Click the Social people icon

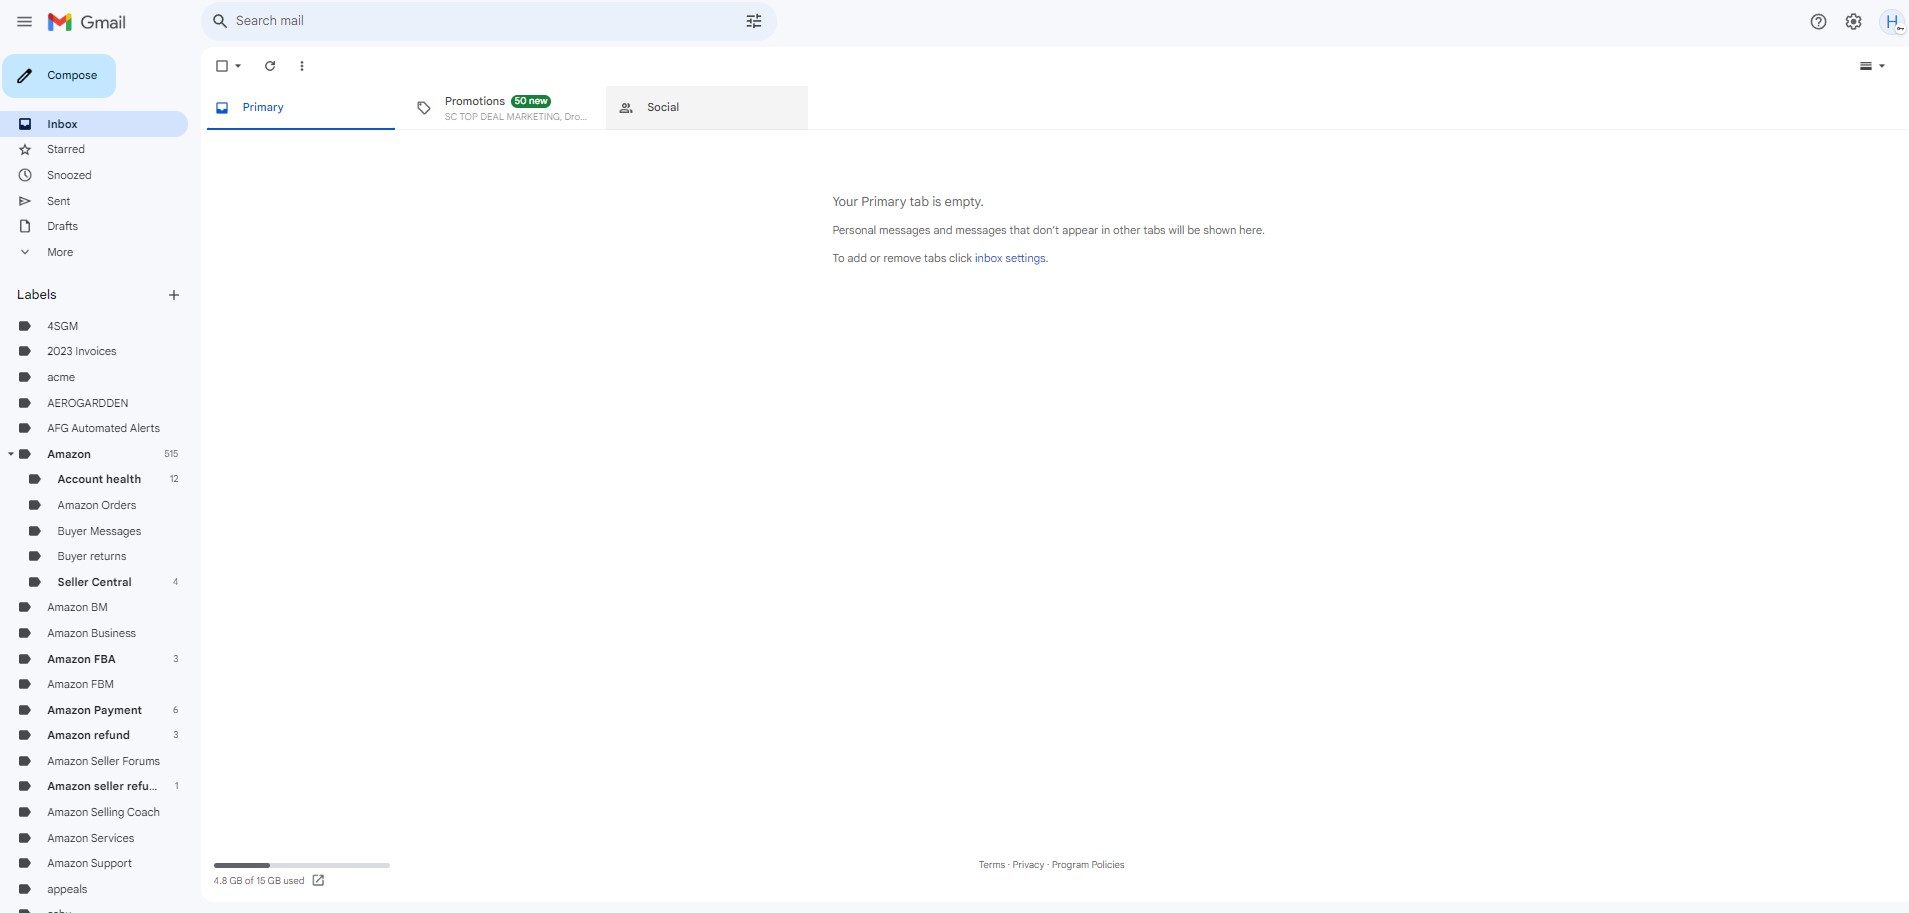click(x=626, y=108)
